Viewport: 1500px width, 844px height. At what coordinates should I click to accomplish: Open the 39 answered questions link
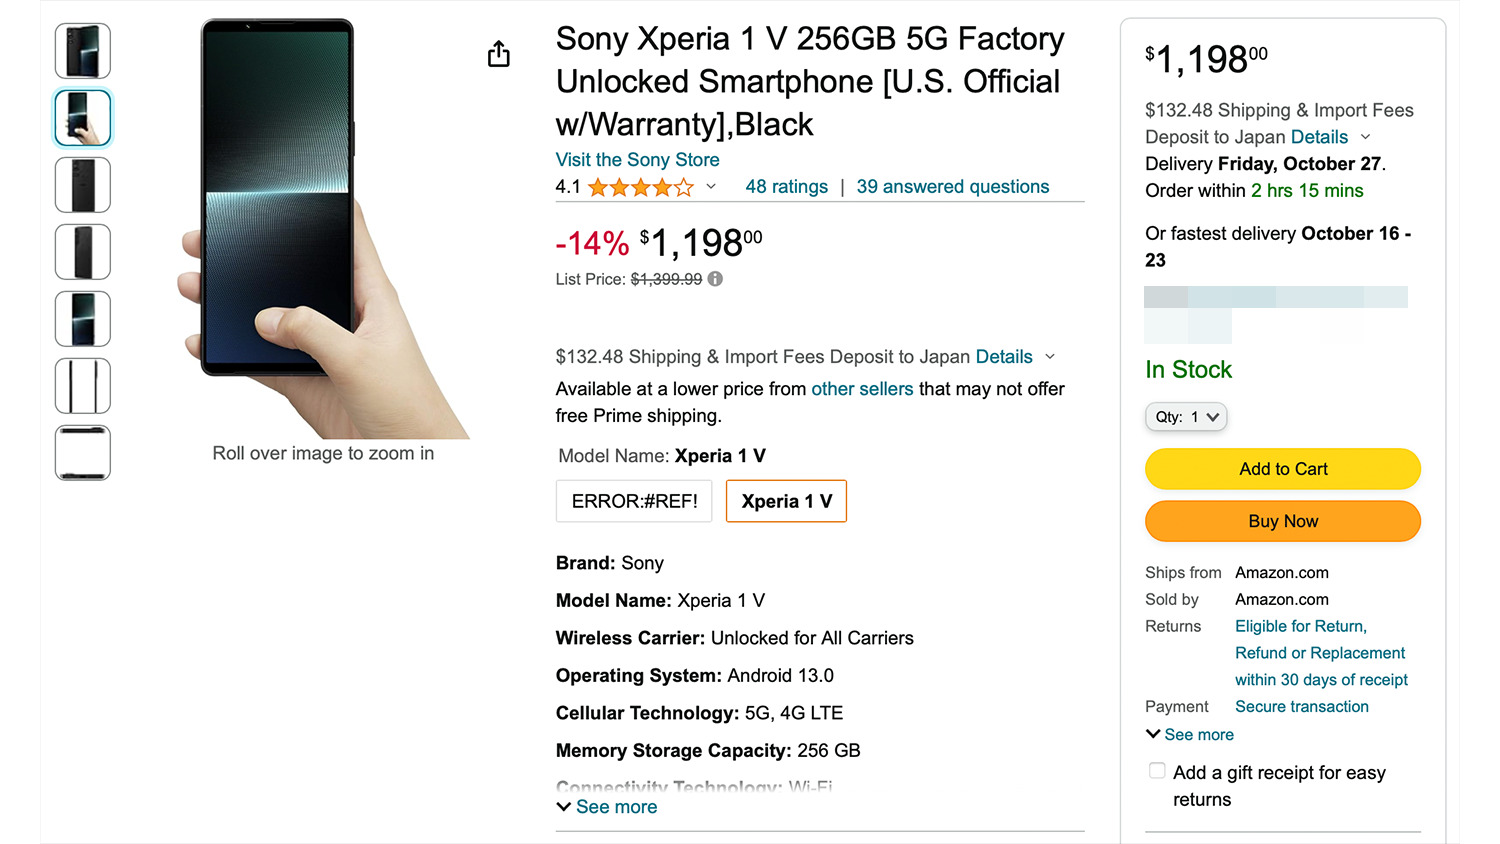[x=952, y=187]
